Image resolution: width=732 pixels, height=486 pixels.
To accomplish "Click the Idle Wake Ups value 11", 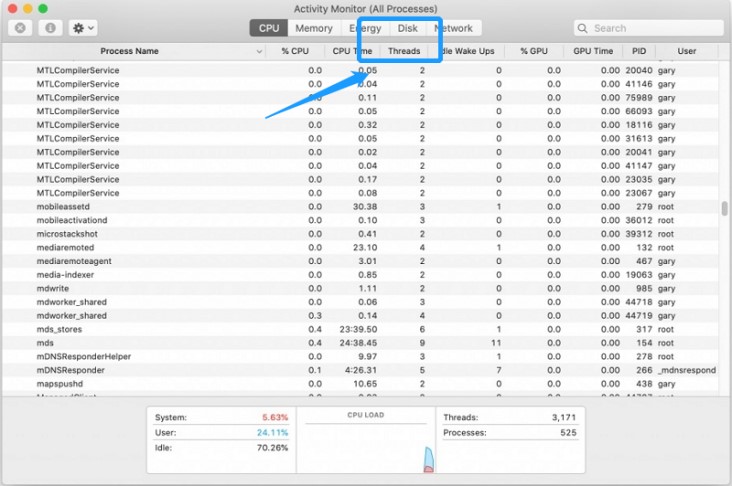I will (x=496, y=343).
